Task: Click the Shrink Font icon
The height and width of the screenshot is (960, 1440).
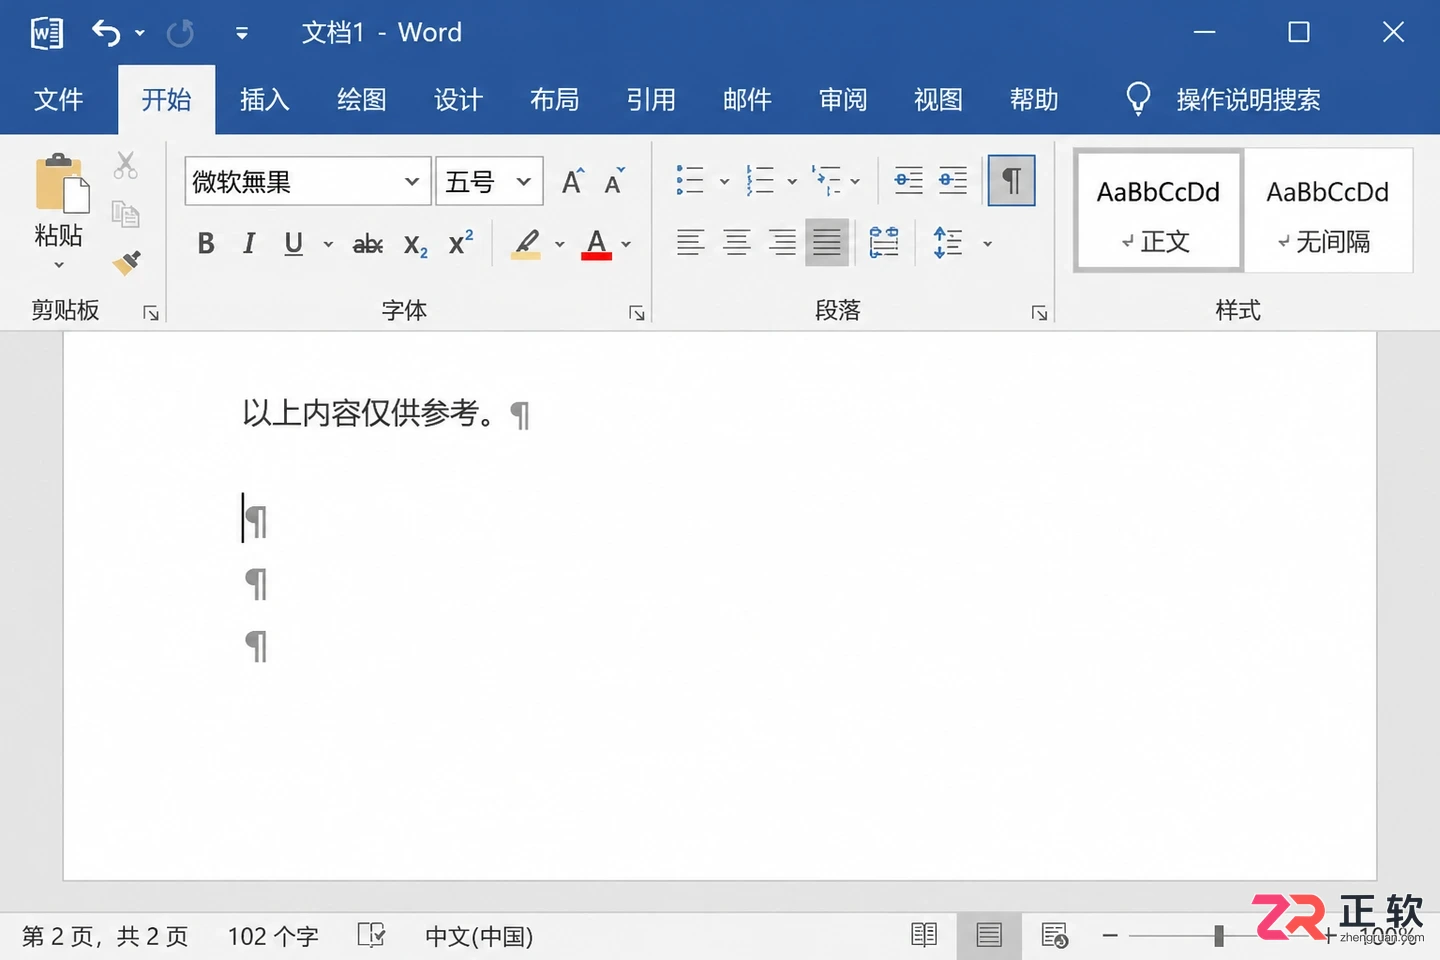Action: (x=615, y=181)
